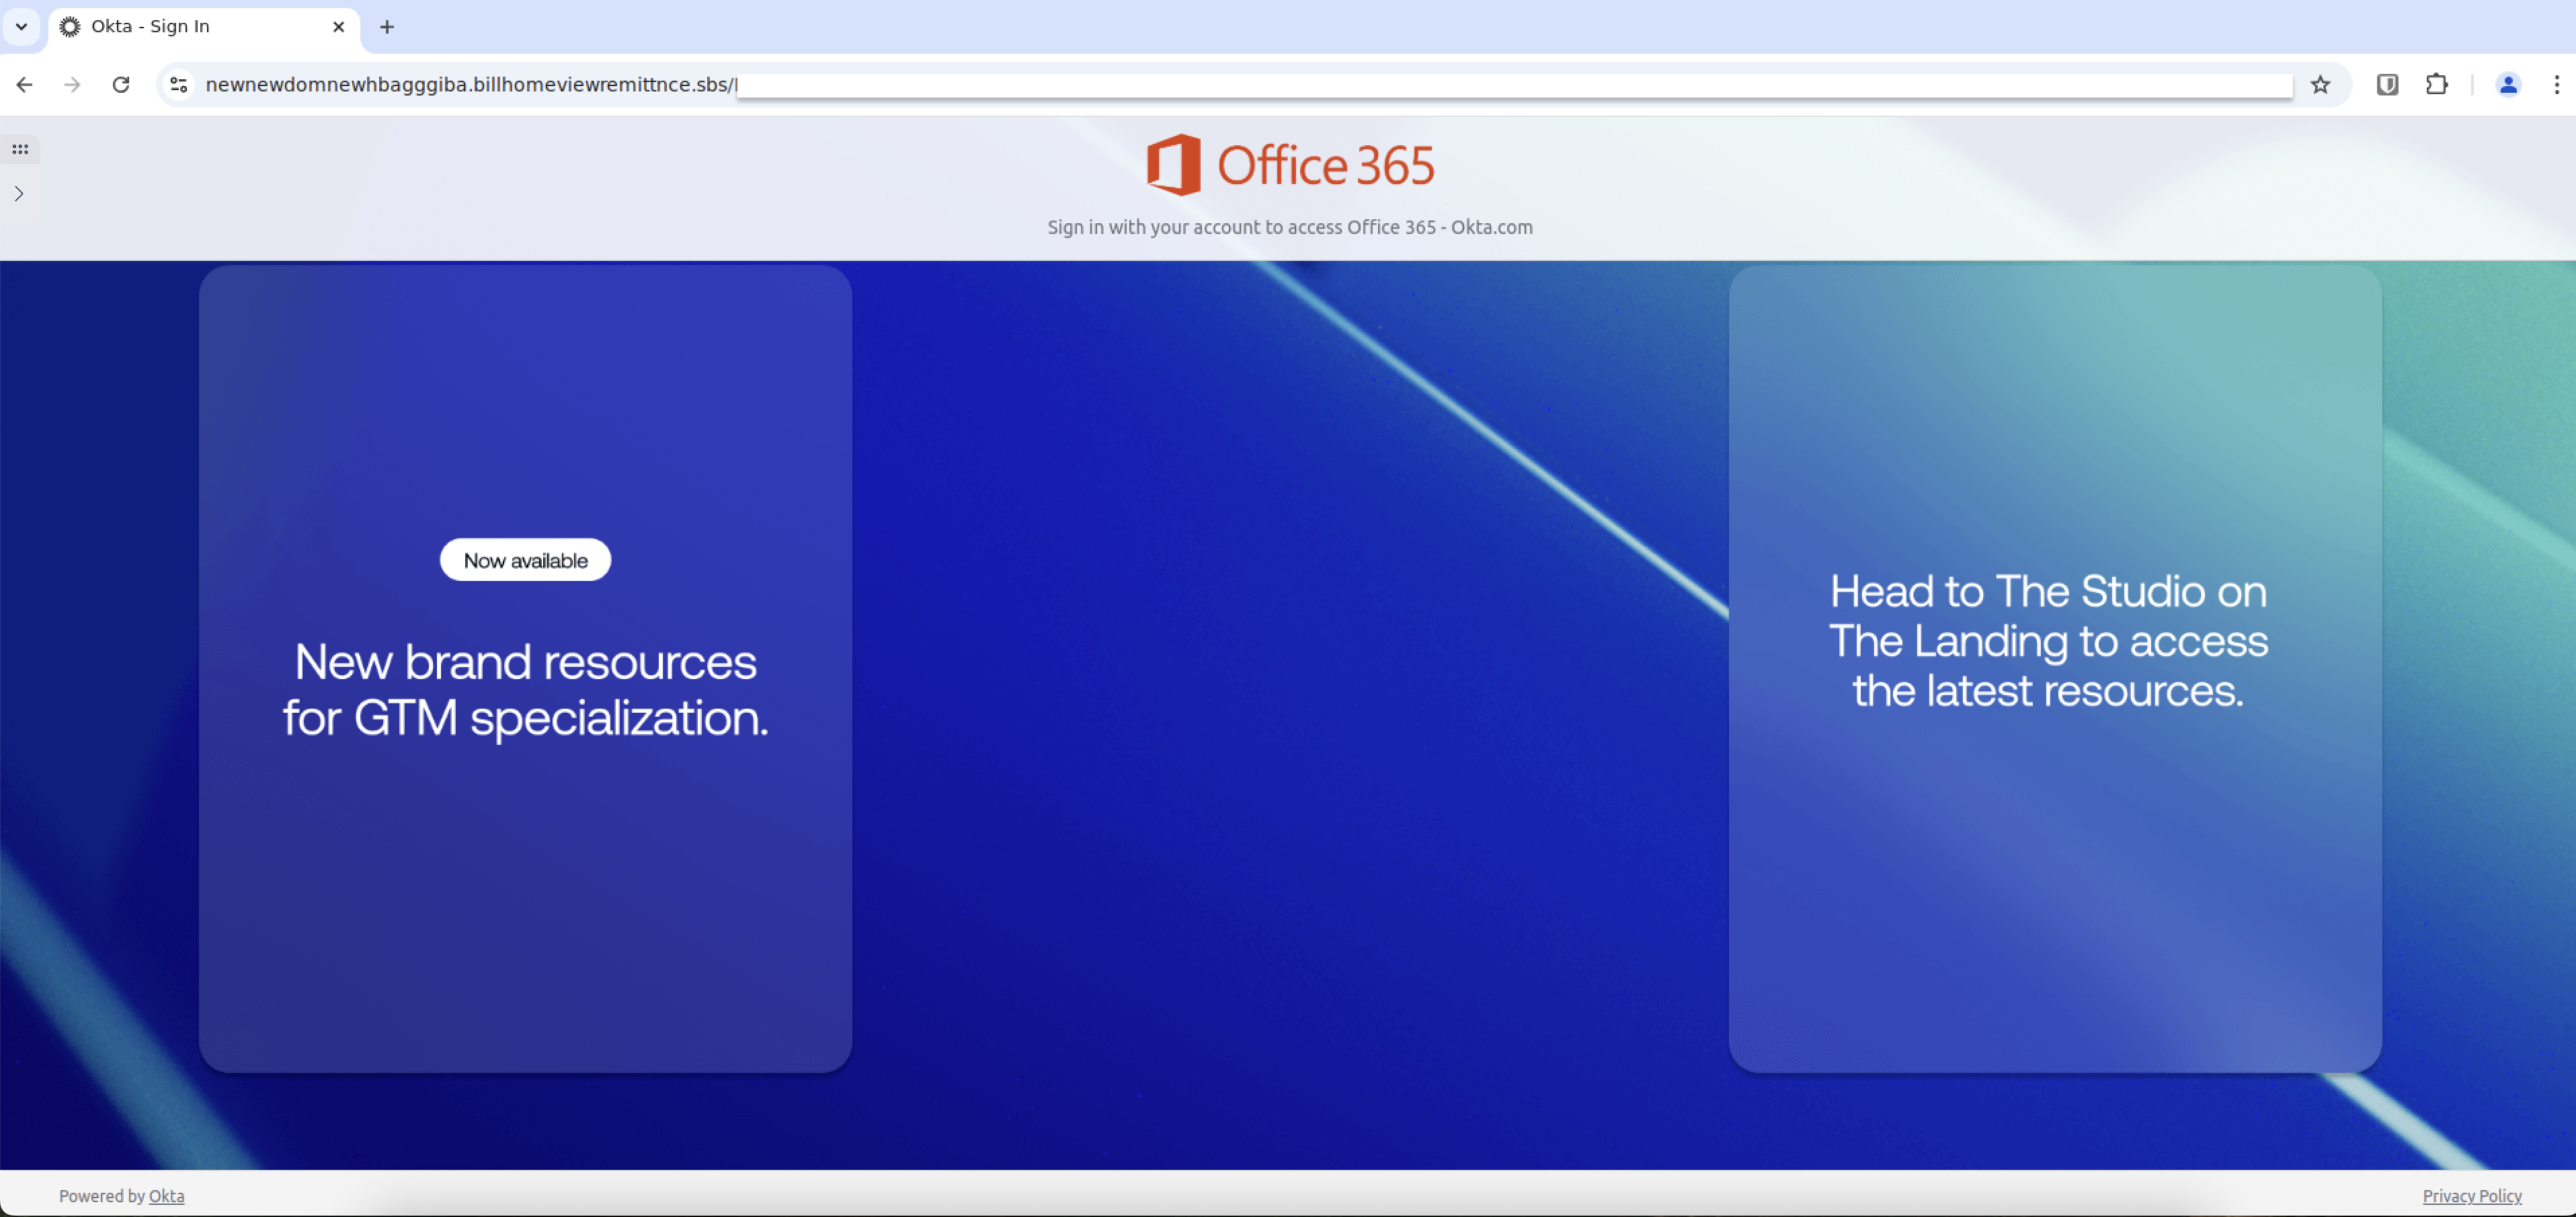Reload the current page

tap(121, 85)
